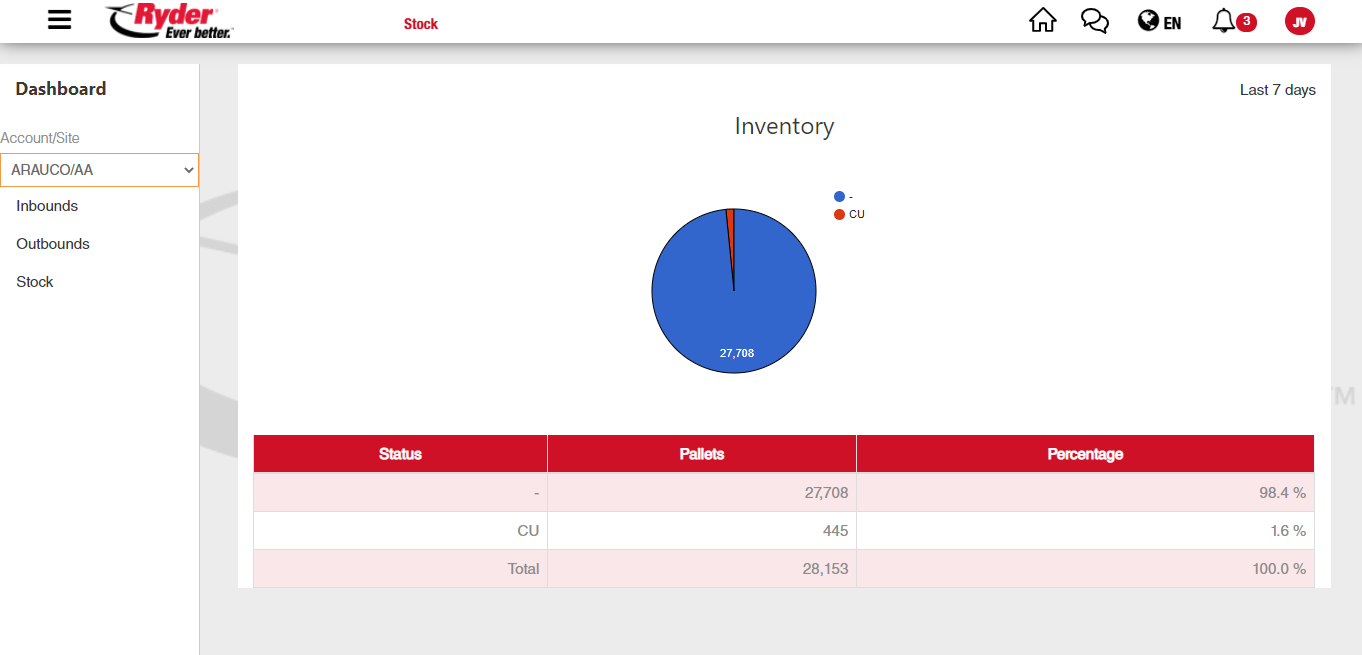Click the Ryder logo
The width and height of the screenshot is (1362, 655).
169,21
